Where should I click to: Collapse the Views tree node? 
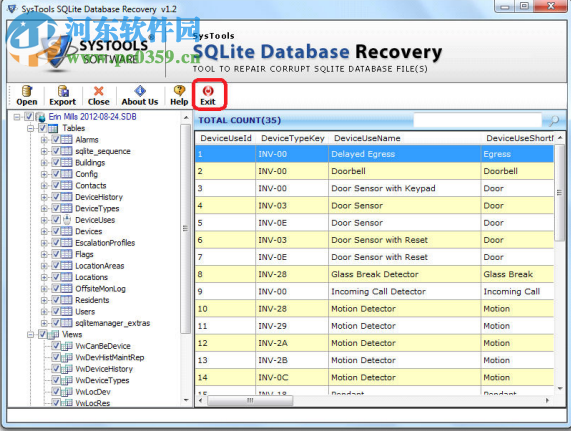[31, 334]
